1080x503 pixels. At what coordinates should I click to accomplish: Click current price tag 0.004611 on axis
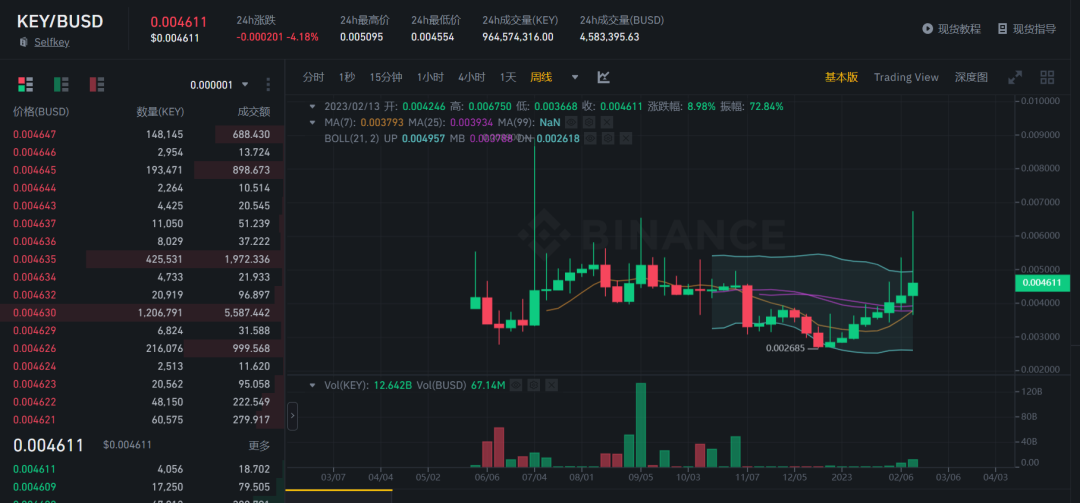click(x=1042, y=283)
